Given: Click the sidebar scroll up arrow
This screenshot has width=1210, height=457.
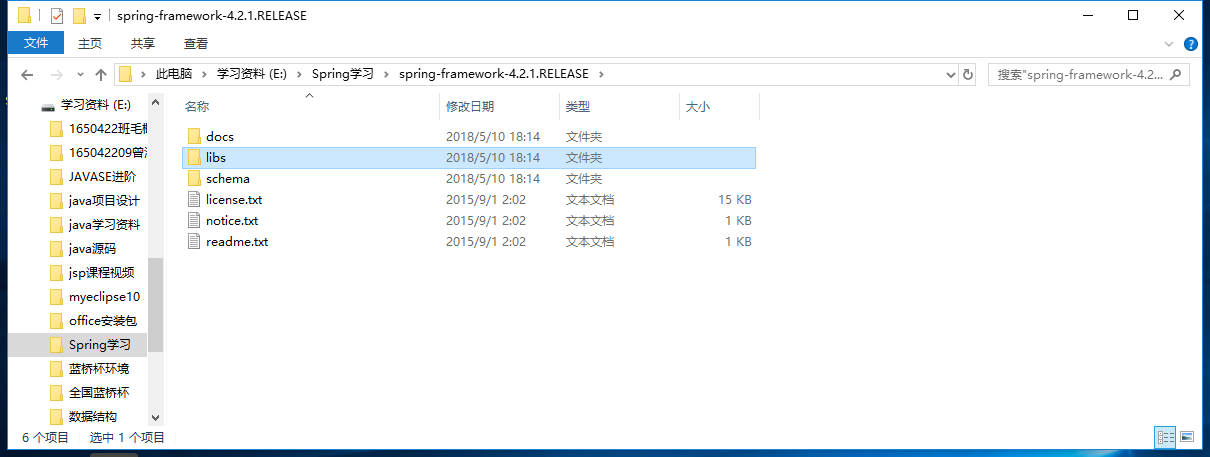Looking at the screenshot, I should click(155, 102).
